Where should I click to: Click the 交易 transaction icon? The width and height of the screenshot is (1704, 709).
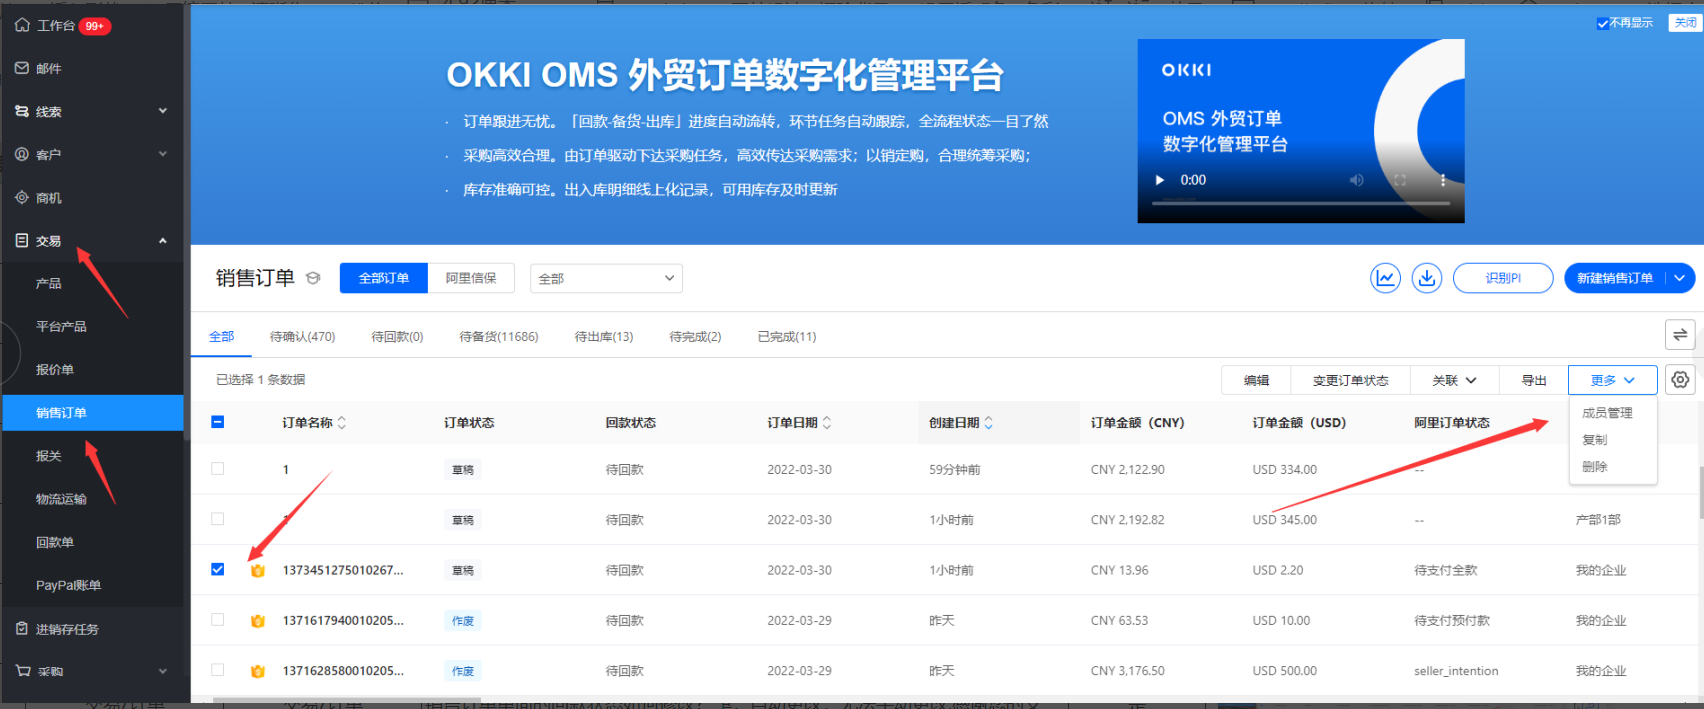22,240
